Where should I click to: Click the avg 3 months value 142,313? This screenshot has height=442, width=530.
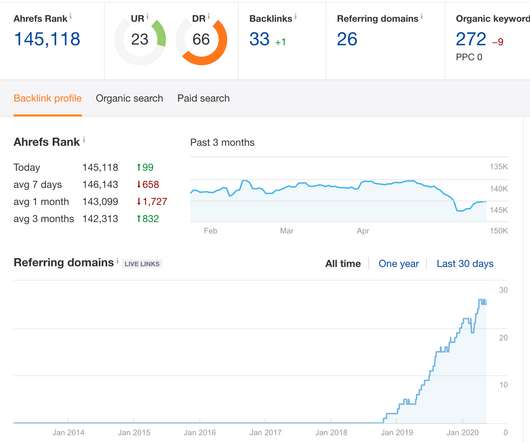click(x=100, y=219)
